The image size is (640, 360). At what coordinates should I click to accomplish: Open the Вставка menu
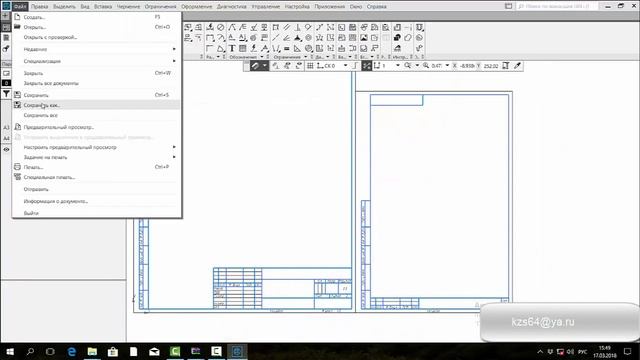(x=103, y=7)
